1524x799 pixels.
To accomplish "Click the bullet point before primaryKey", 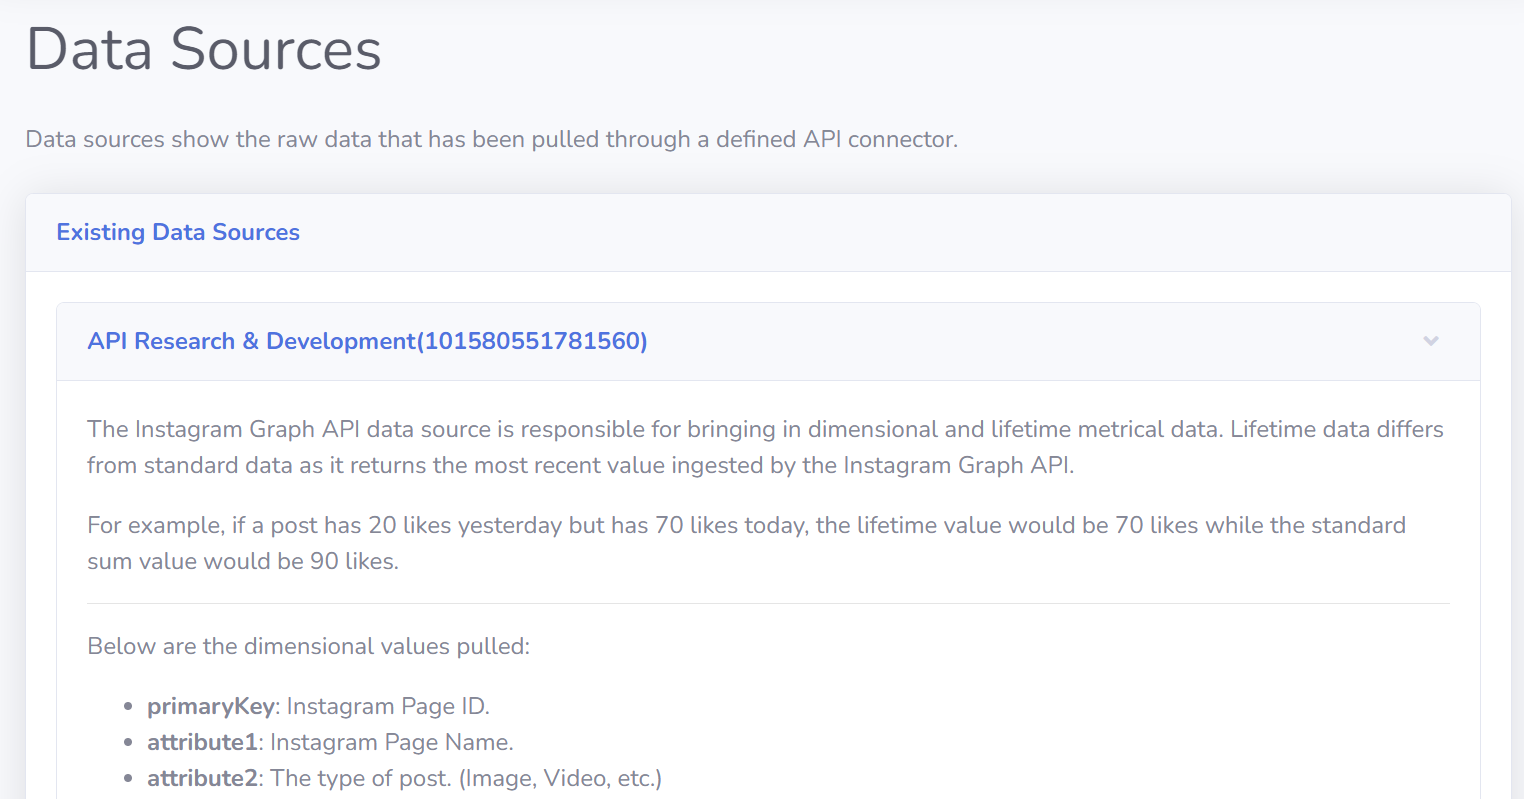I will [x=128, y=707].
